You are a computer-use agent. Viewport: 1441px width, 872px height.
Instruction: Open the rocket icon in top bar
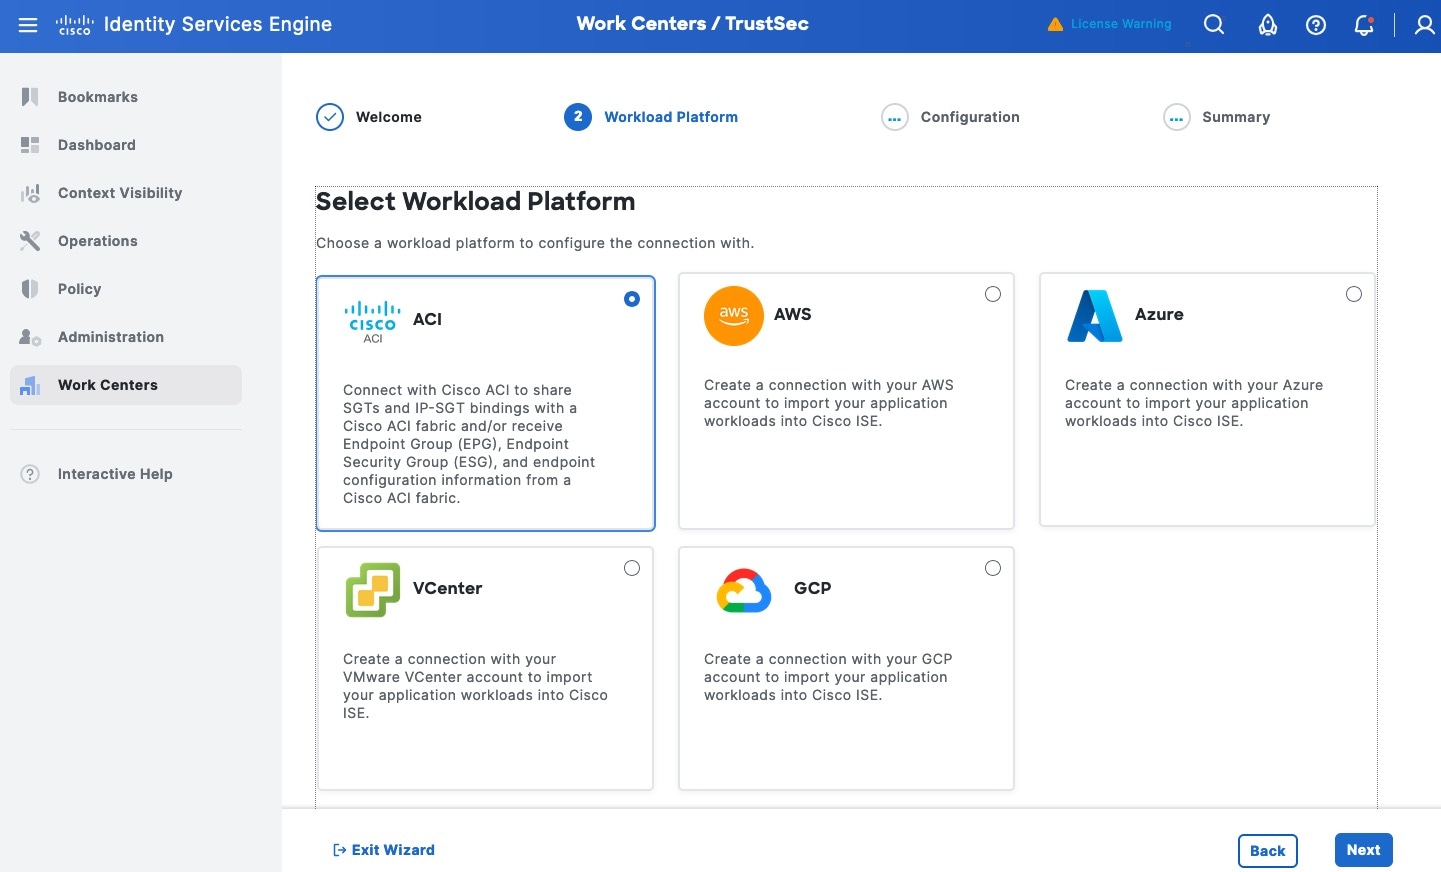click(1267, 25)
